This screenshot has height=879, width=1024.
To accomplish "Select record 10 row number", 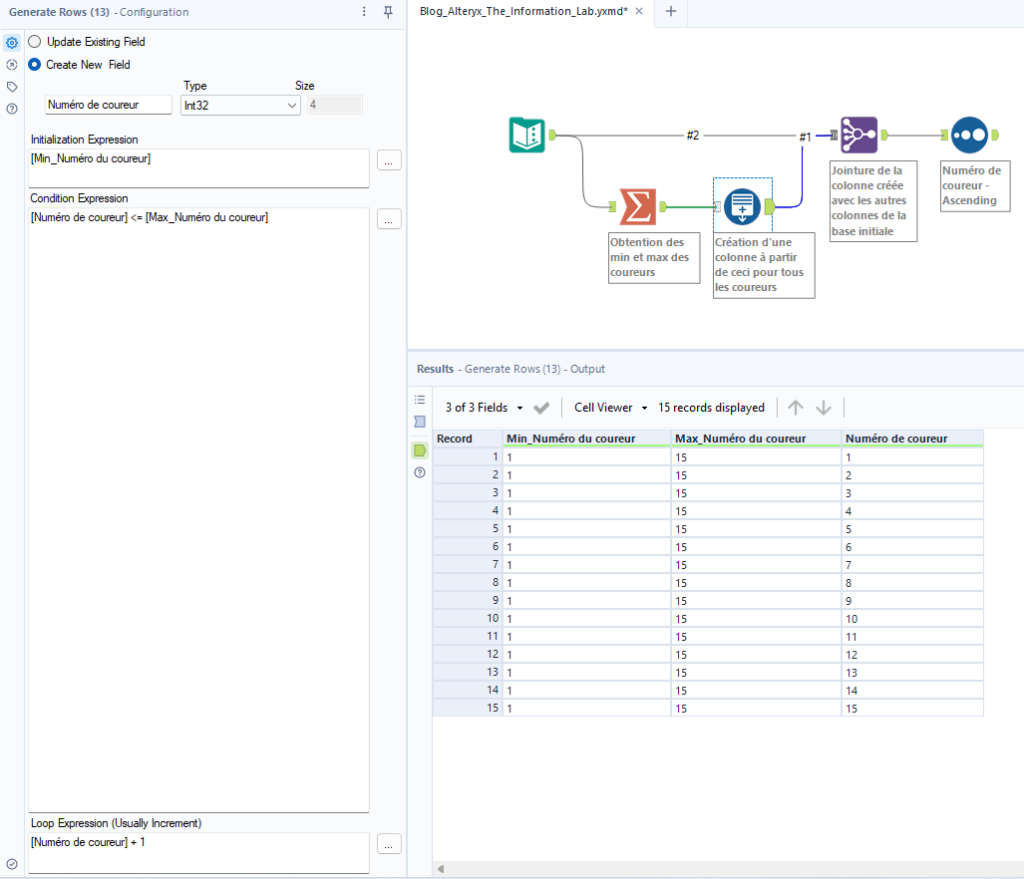I will click(468, 618).
